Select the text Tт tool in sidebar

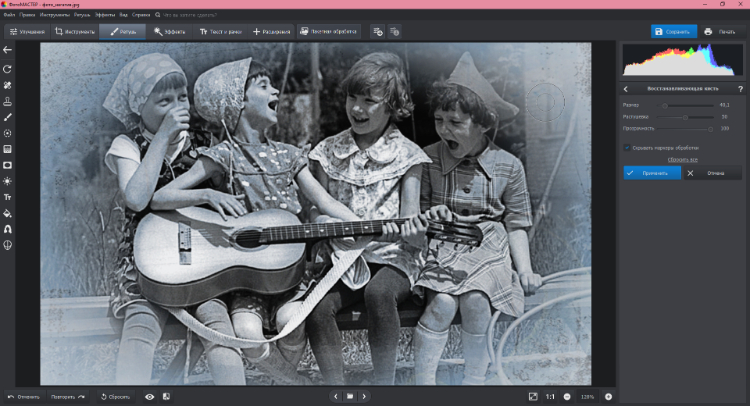coord(8,197)
